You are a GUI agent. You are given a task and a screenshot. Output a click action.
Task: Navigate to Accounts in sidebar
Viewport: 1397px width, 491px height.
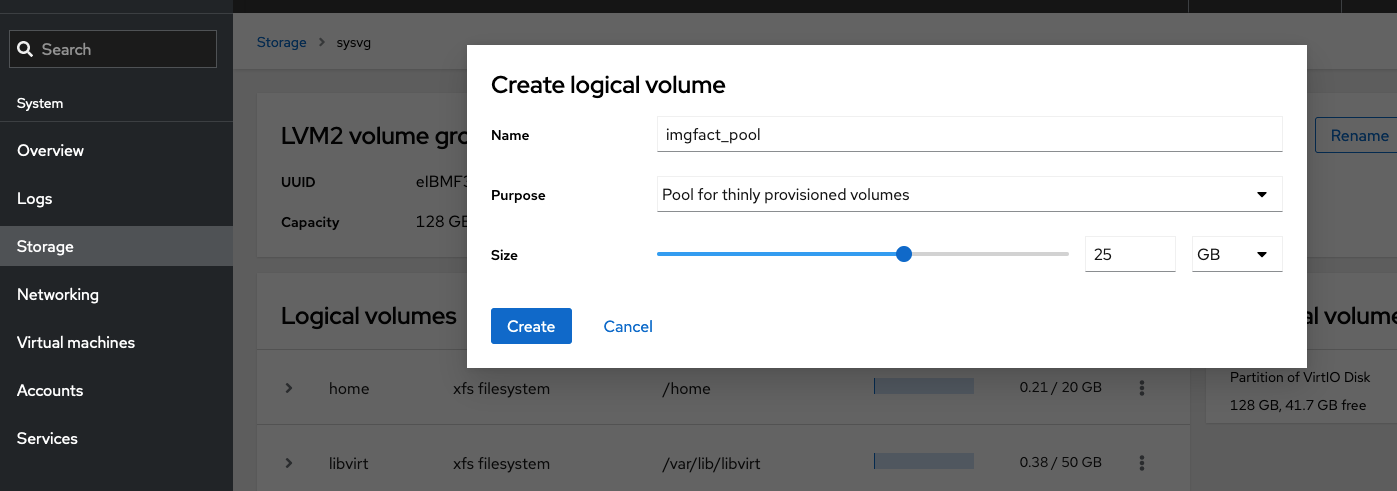(50, 390)
